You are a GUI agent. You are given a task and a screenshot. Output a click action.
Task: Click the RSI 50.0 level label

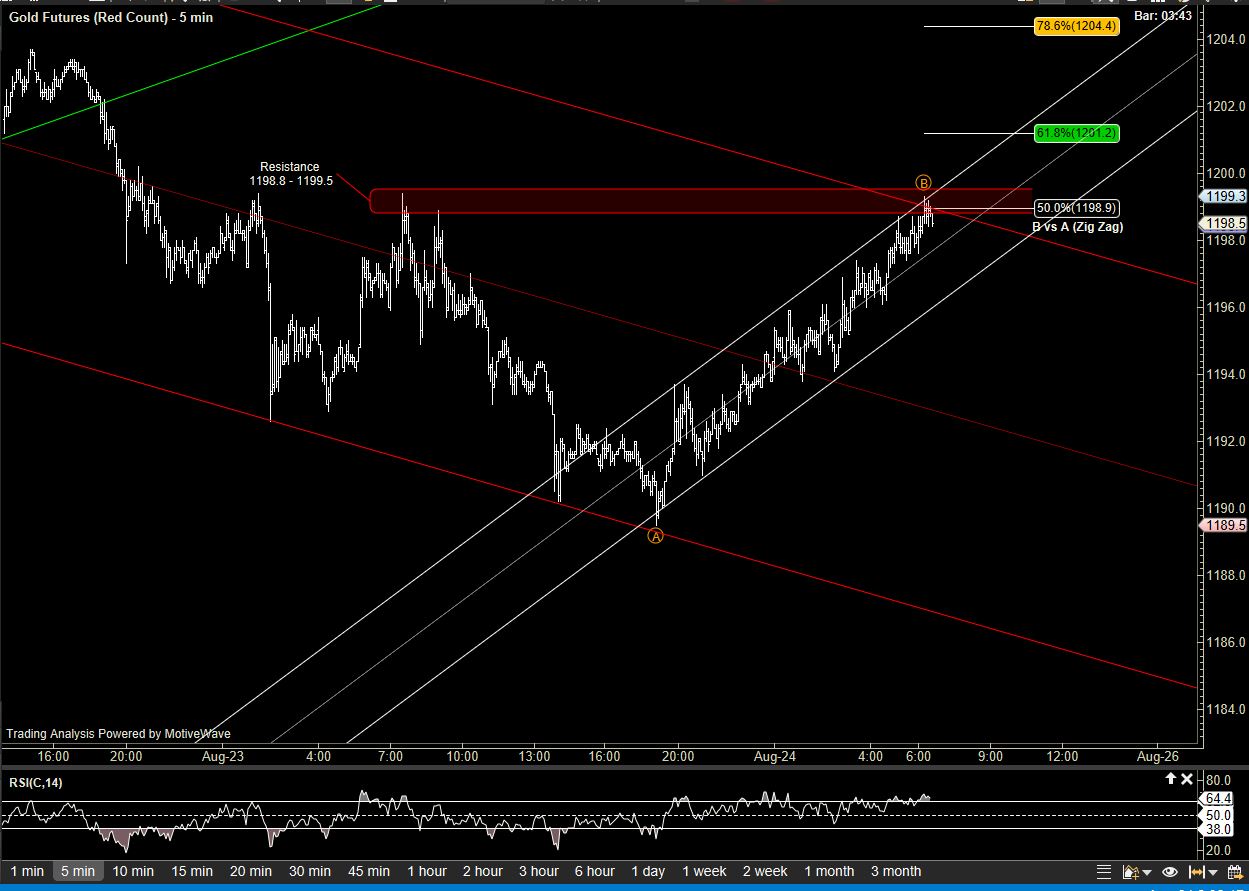(1218, 815)
